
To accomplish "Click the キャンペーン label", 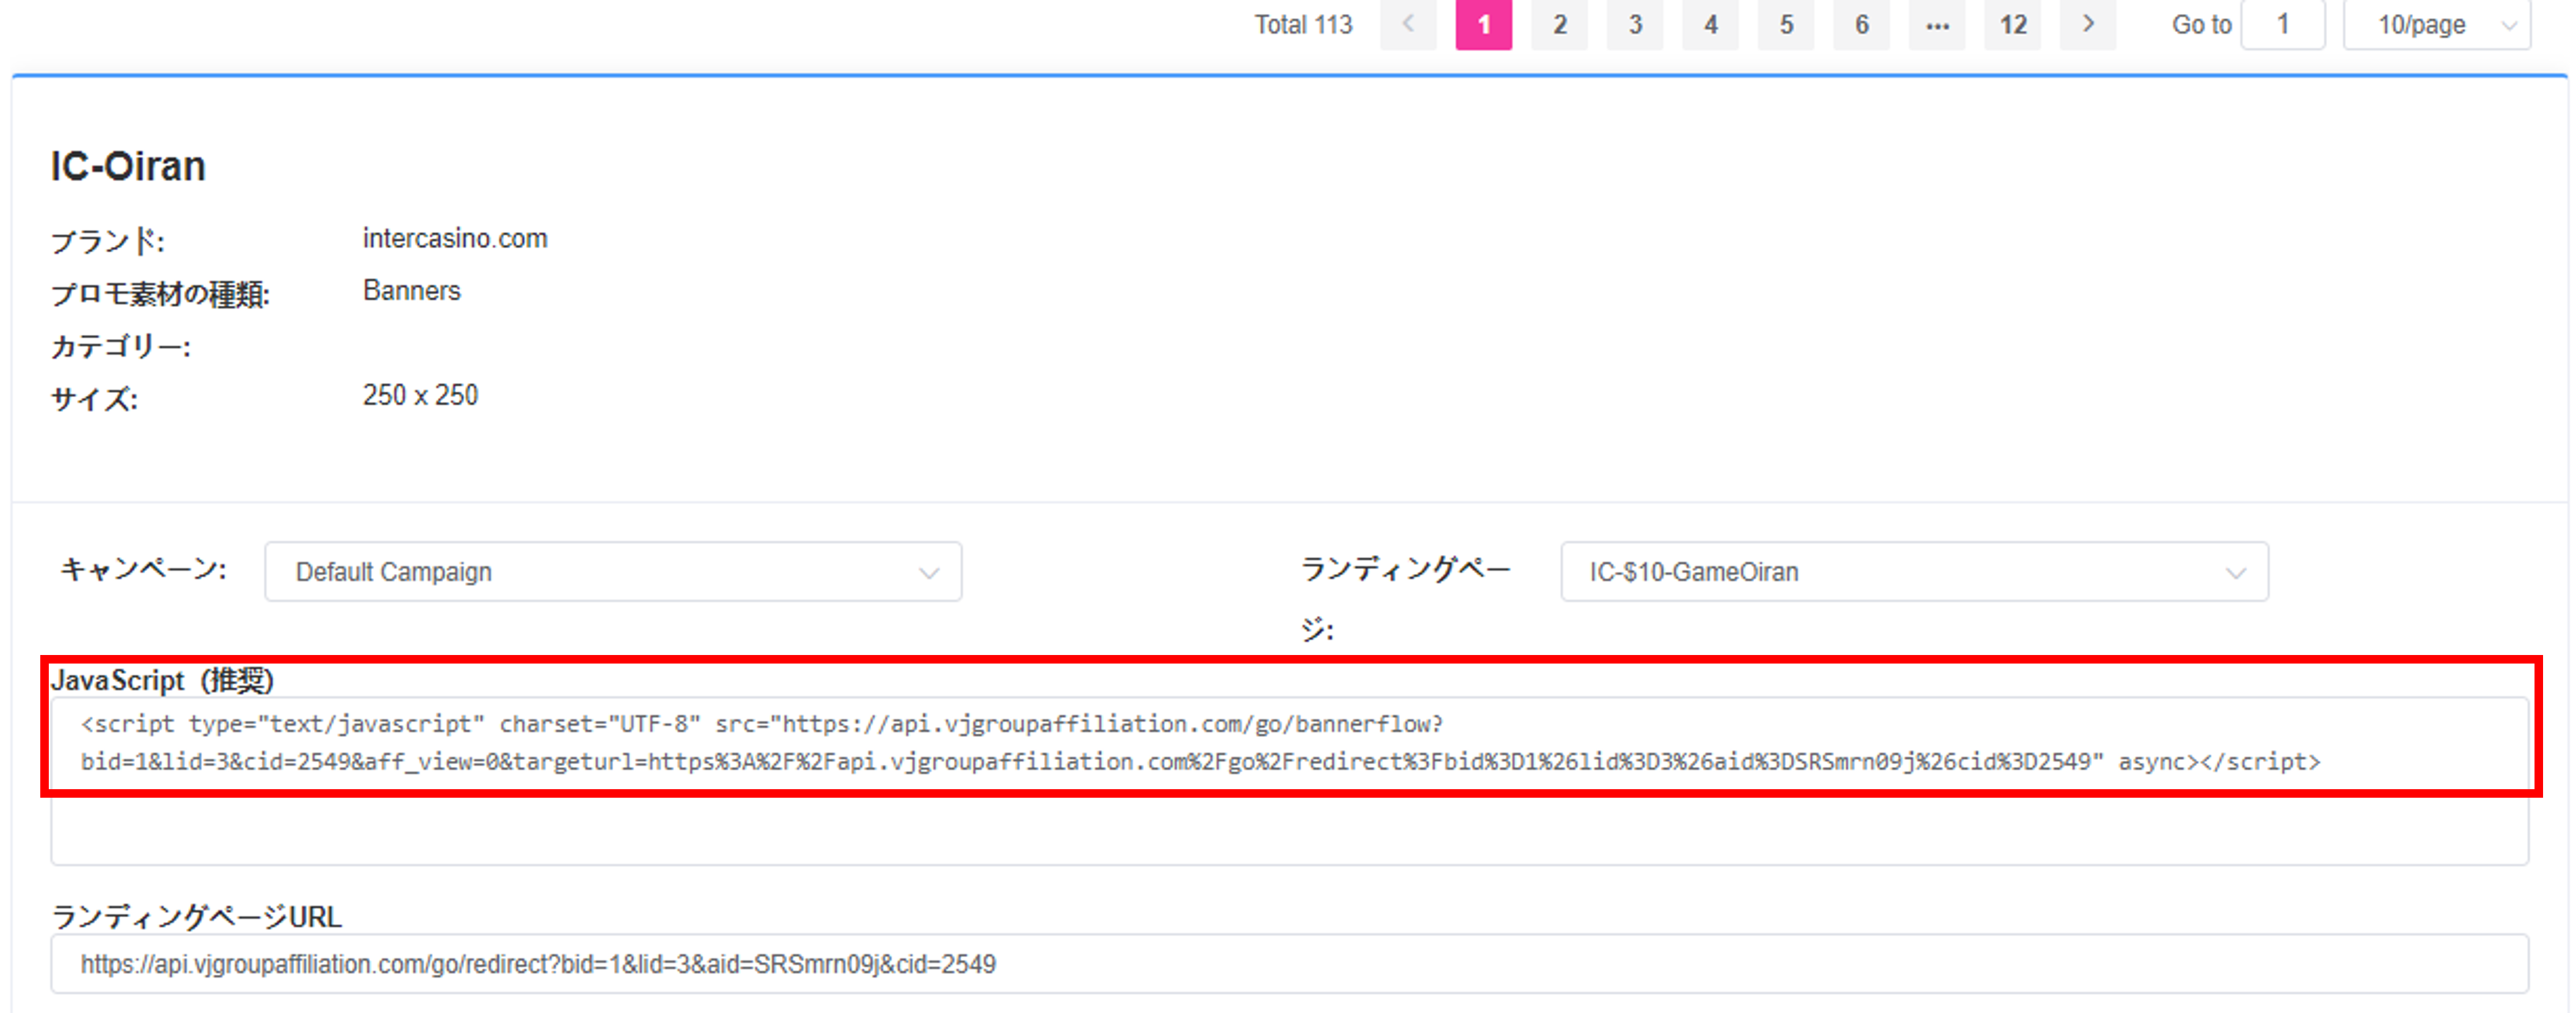I will [x=143, y=569].
